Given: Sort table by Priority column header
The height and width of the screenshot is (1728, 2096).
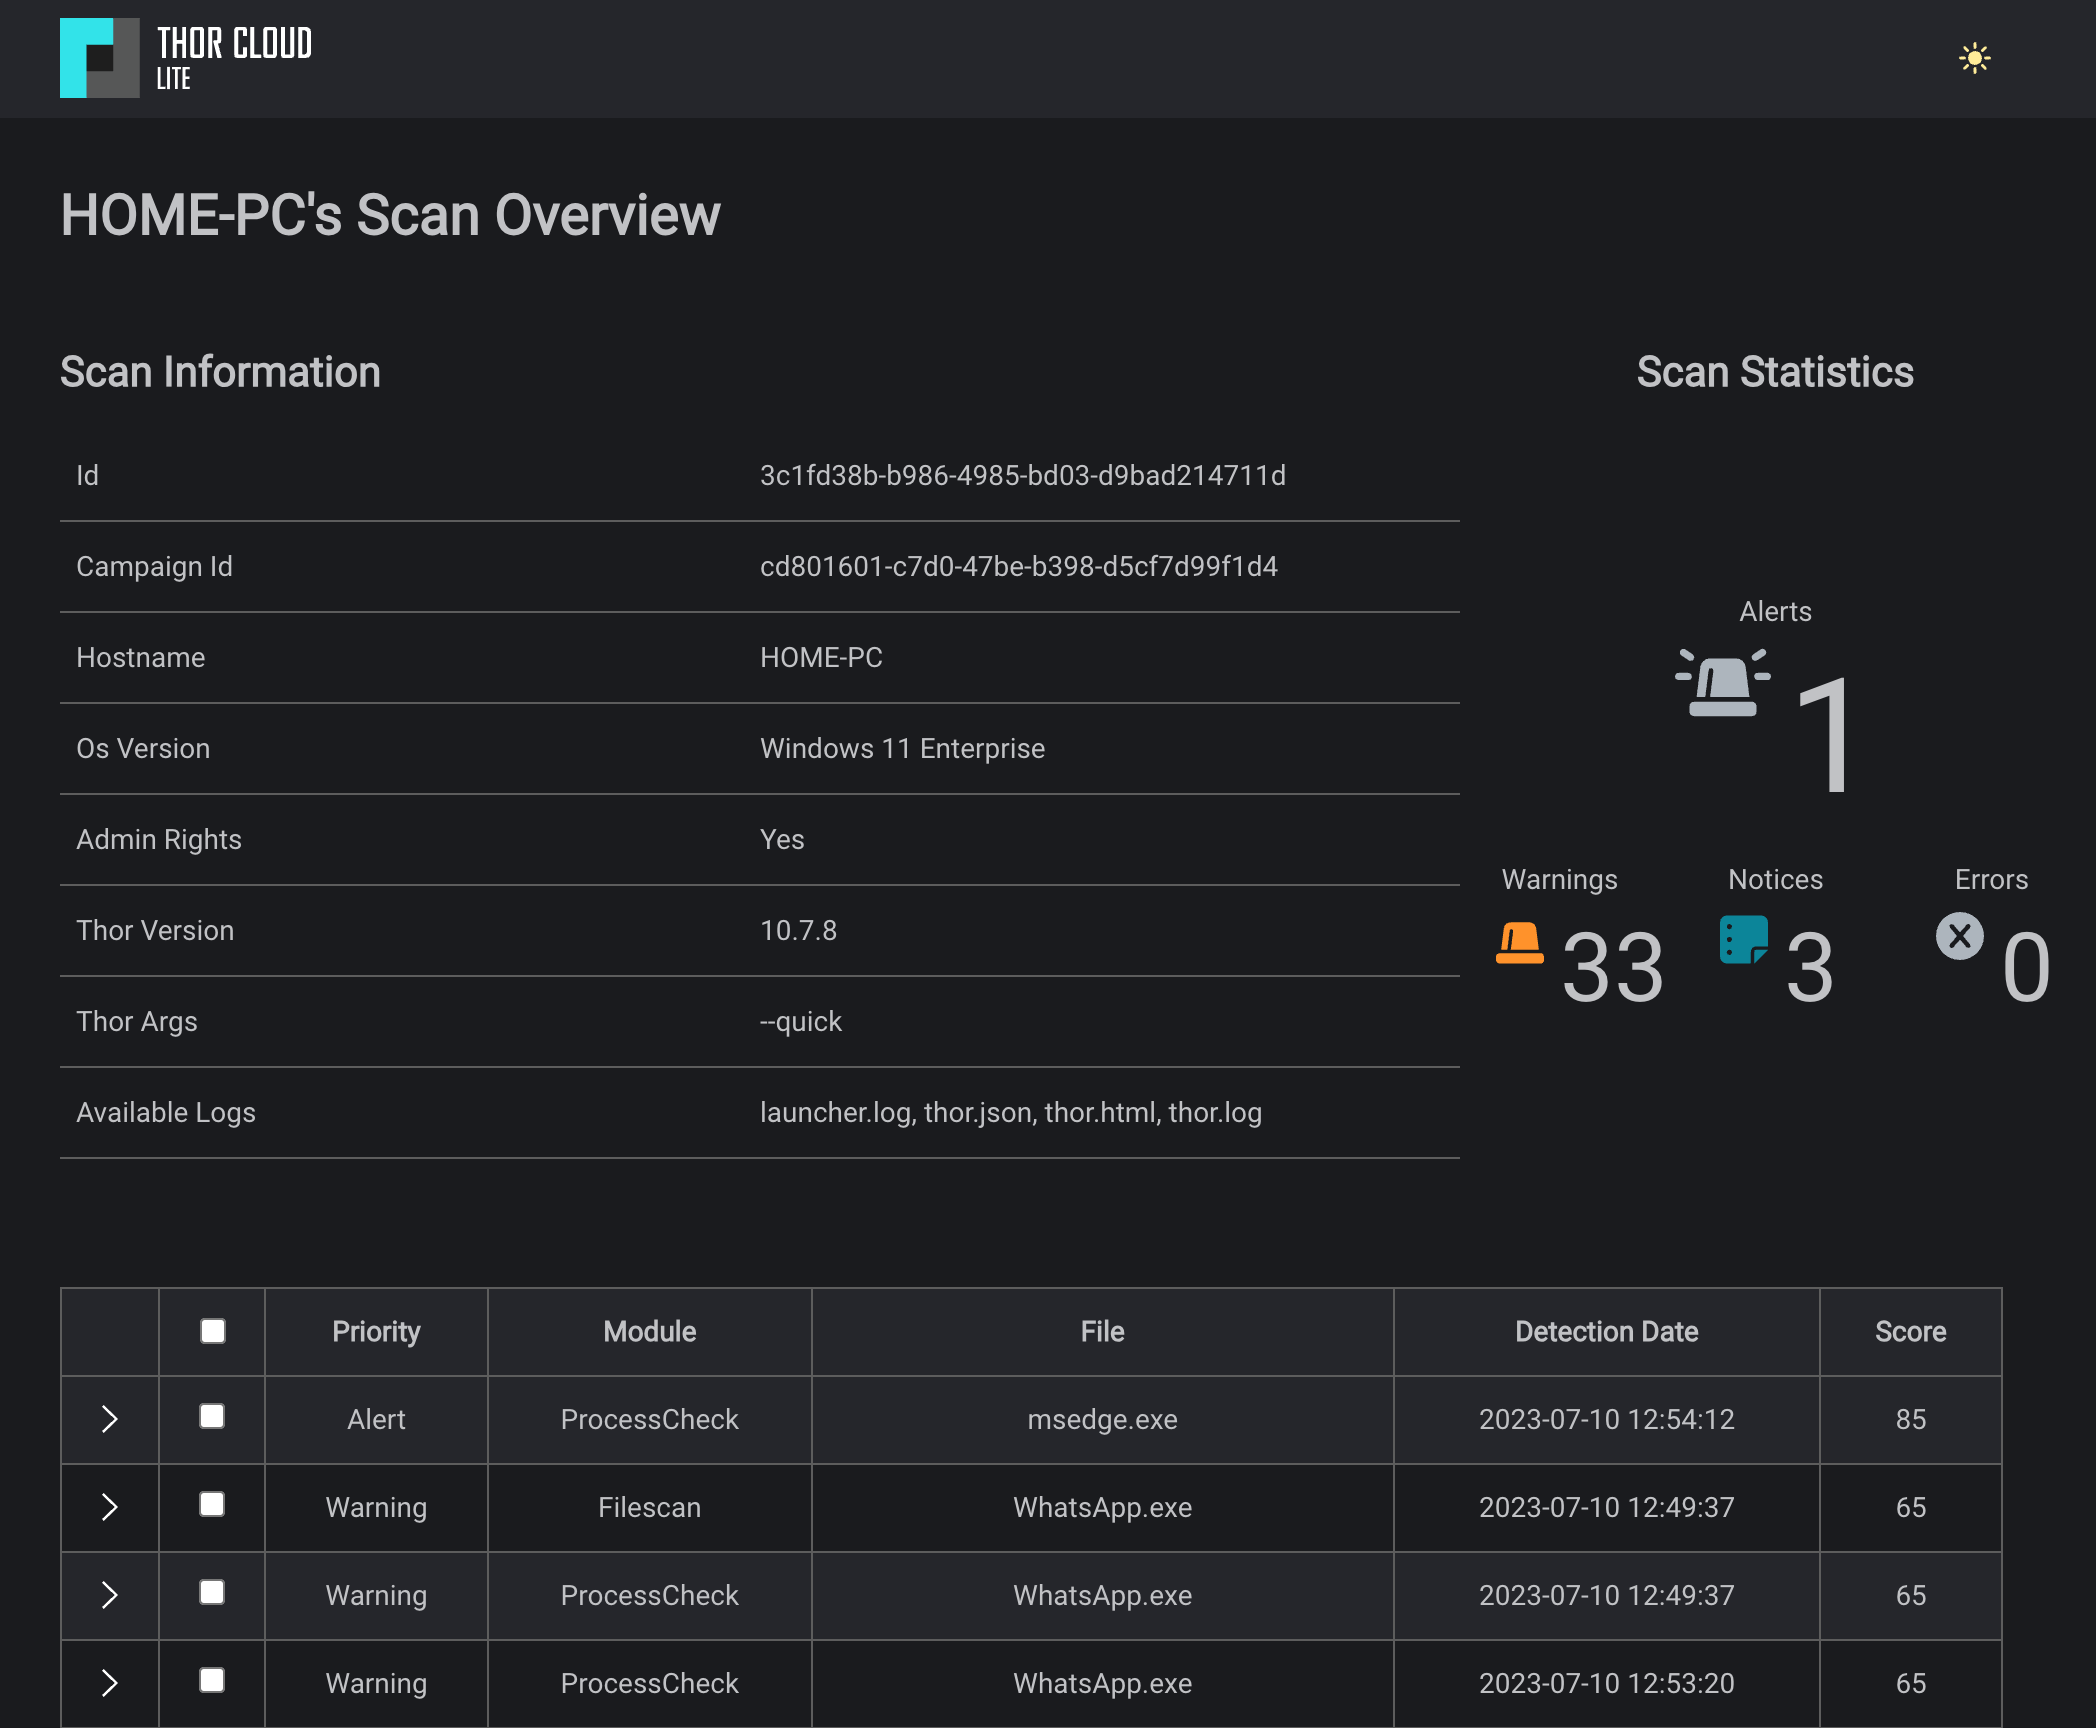Looking at the screenshot, I should coord(376,1332).
